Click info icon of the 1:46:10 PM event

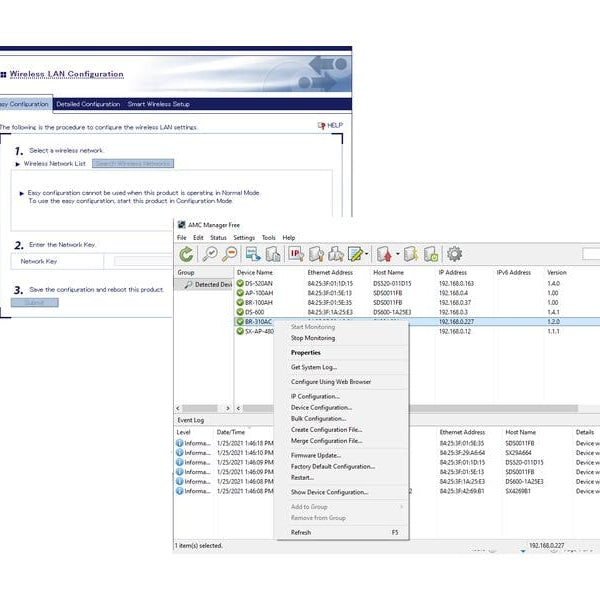tap(179, 453)
